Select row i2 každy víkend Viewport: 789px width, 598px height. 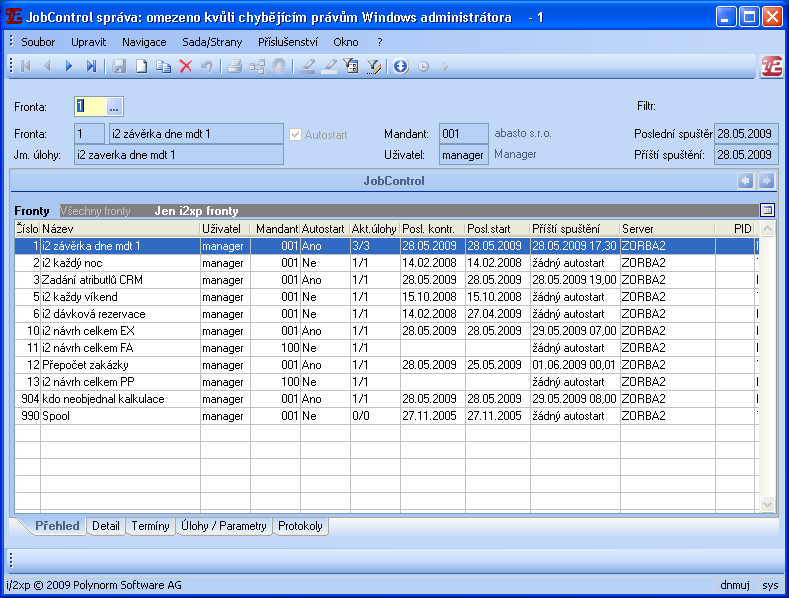tap(385, 297)
